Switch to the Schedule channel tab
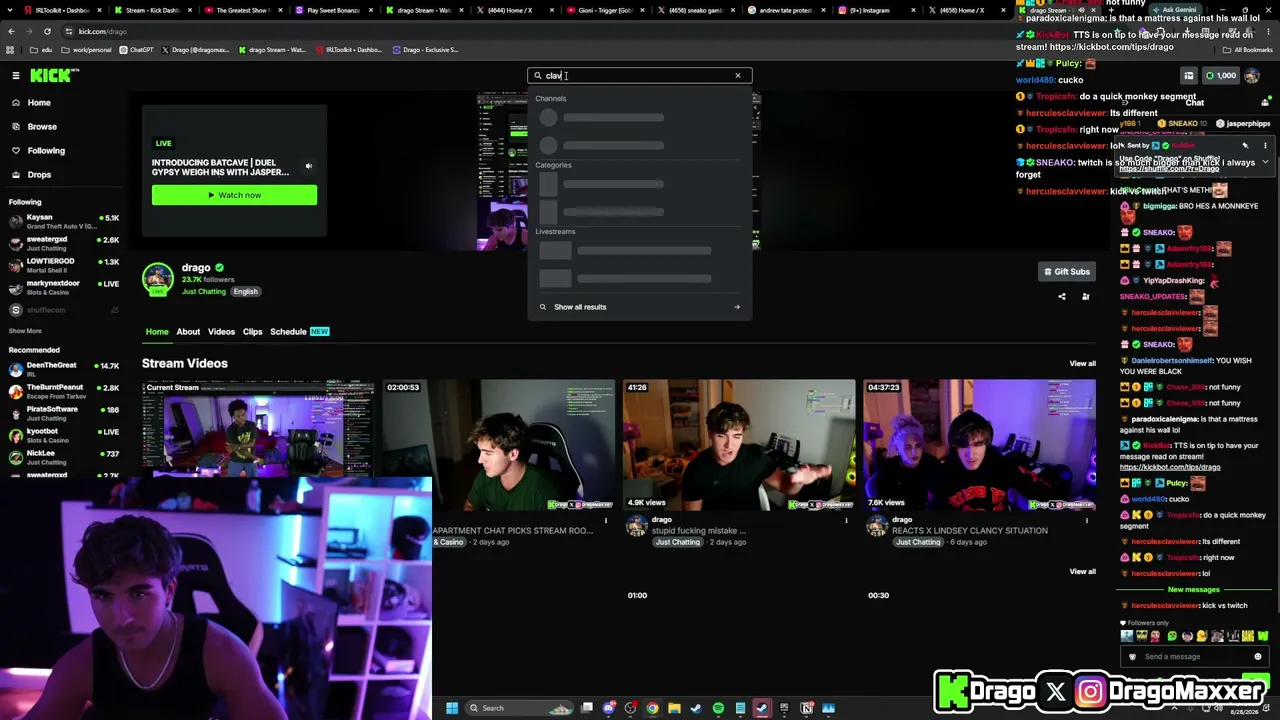 pyautogui.click(x=298, y=332)
